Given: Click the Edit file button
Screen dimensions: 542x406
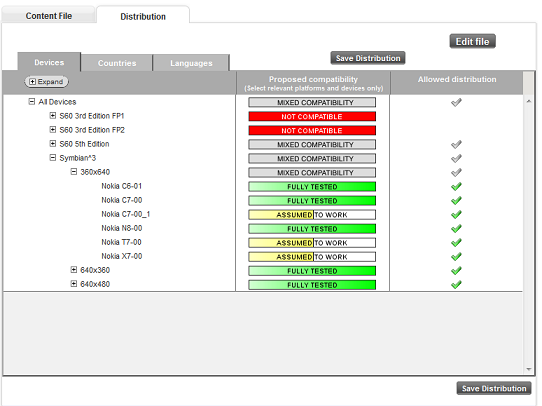Looking at the screenshot, I should (473, 41).
